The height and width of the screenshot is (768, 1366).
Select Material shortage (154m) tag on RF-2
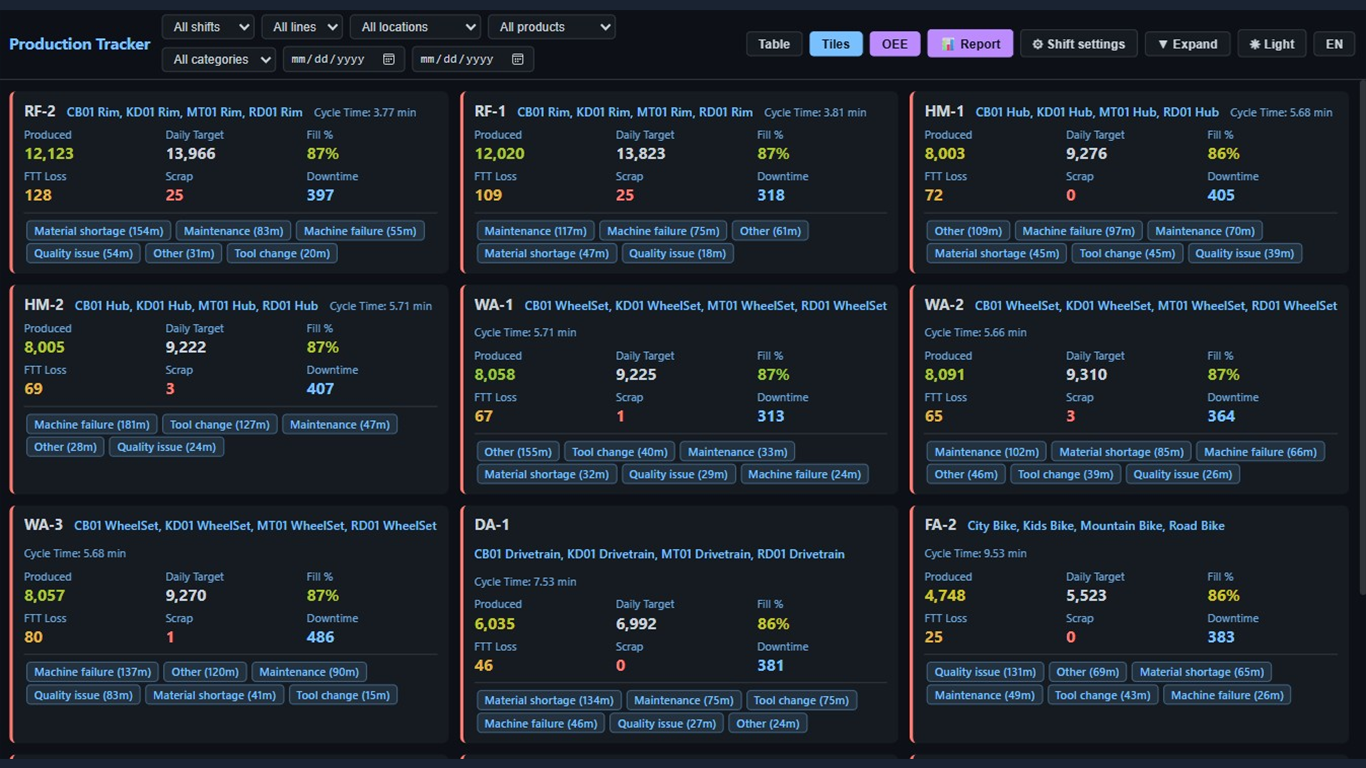pos(98,231)
